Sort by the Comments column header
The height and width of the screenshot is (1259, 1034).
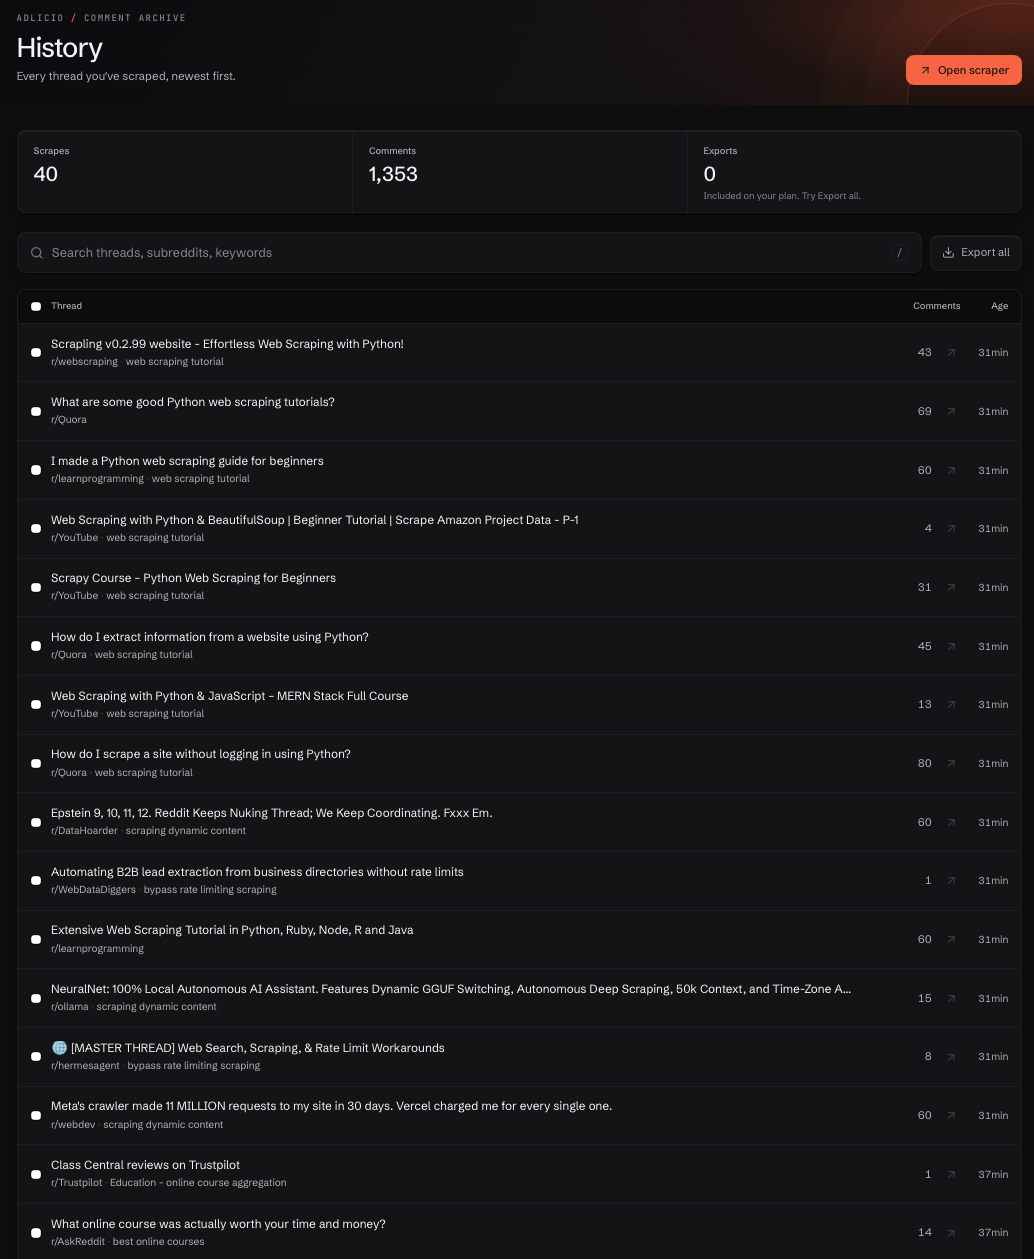pos(936,306)
